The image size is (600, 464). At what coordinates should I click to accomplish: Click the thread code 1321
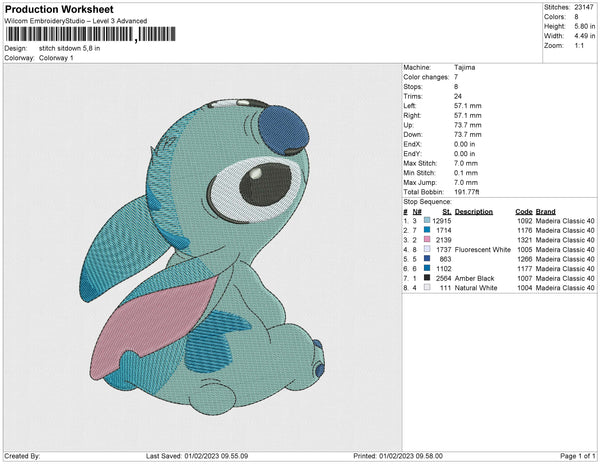[525, 240]
